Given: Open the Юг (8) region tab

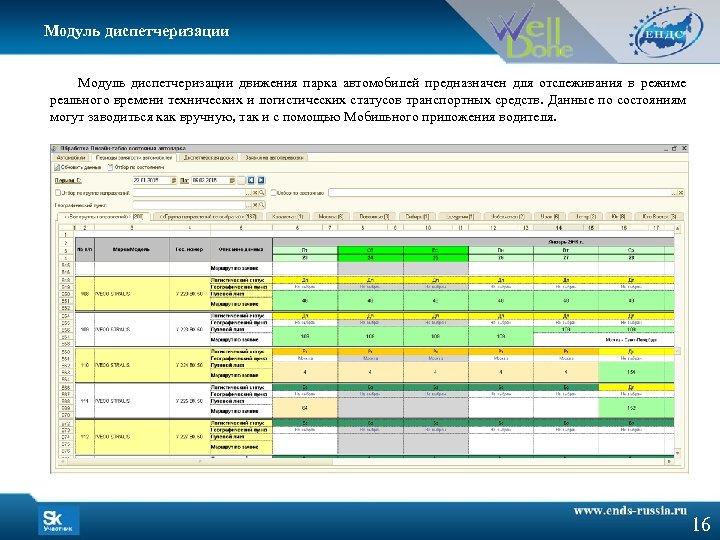Looking at the screenshot, I should tap(619, 216).
